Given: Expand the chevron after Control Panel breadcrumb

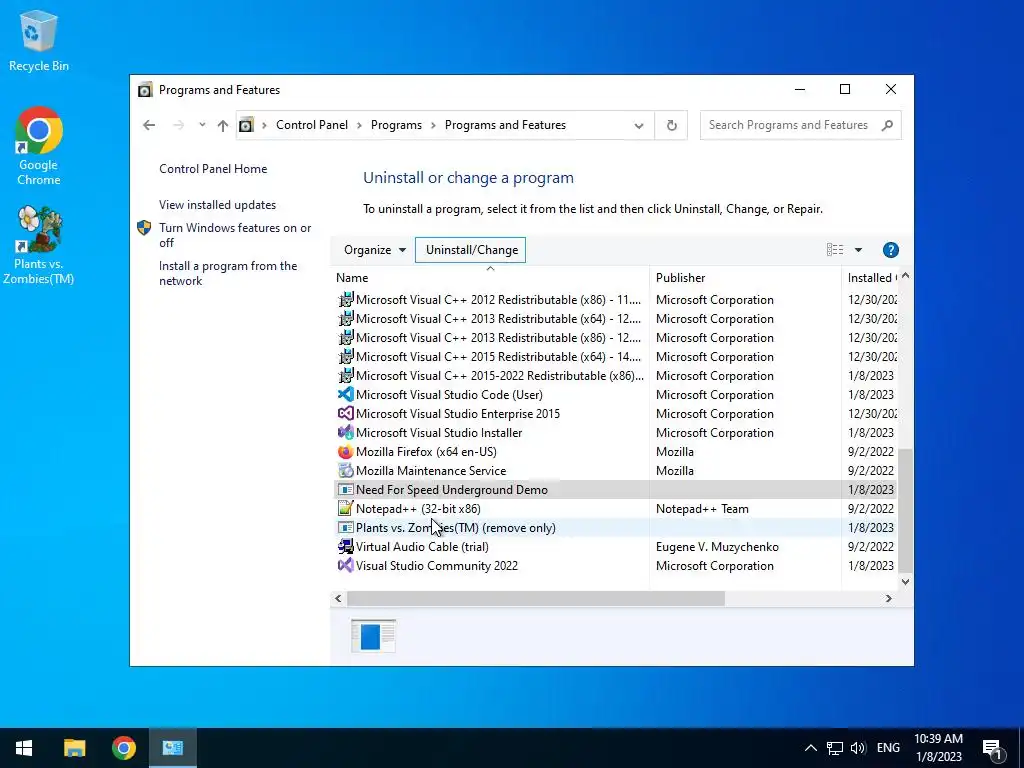Looking at the screenshot, I should coord(359,125).
